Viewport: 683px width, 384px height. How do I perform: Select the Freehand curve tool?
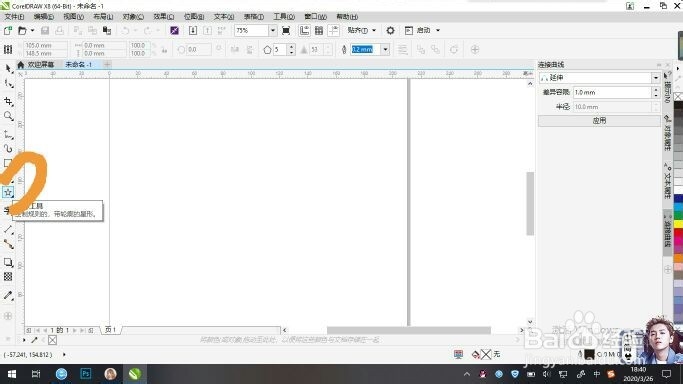[8, 135]
